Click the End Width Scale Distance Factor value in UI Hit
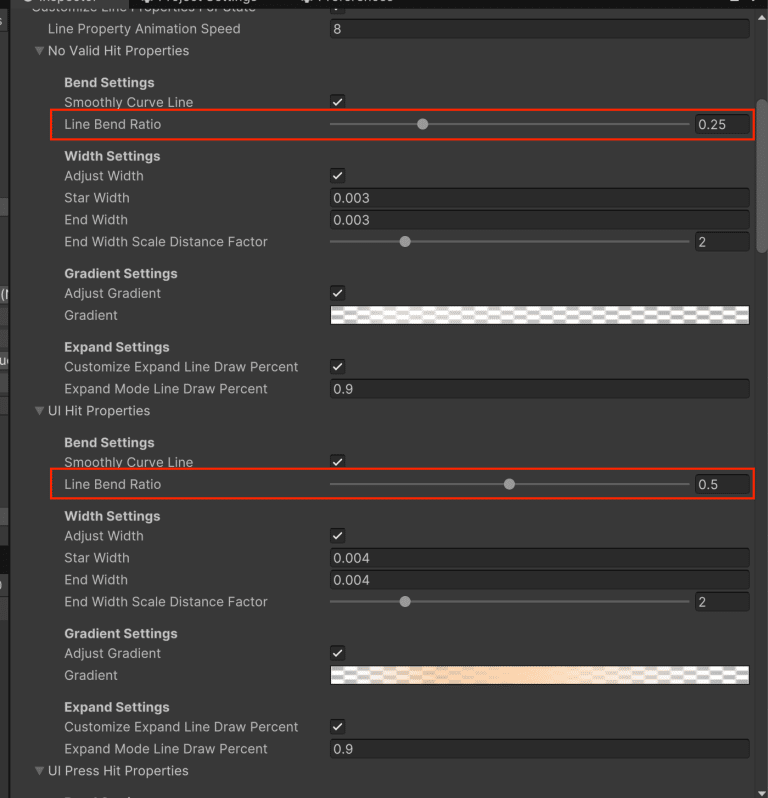The height and width of the screenshot is (798, 768). point(721,602)
